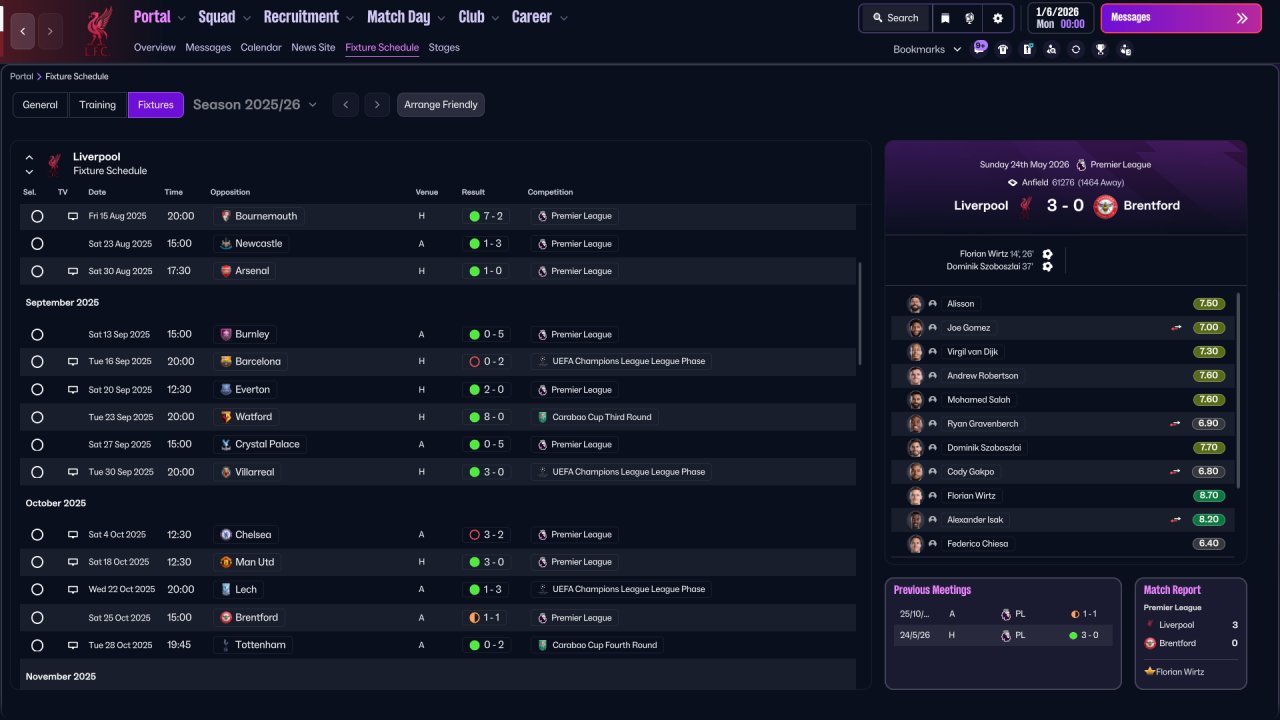Click Alisson's player portrait
This screenshot has width=1280, height=720.
(x=914, y=304)
